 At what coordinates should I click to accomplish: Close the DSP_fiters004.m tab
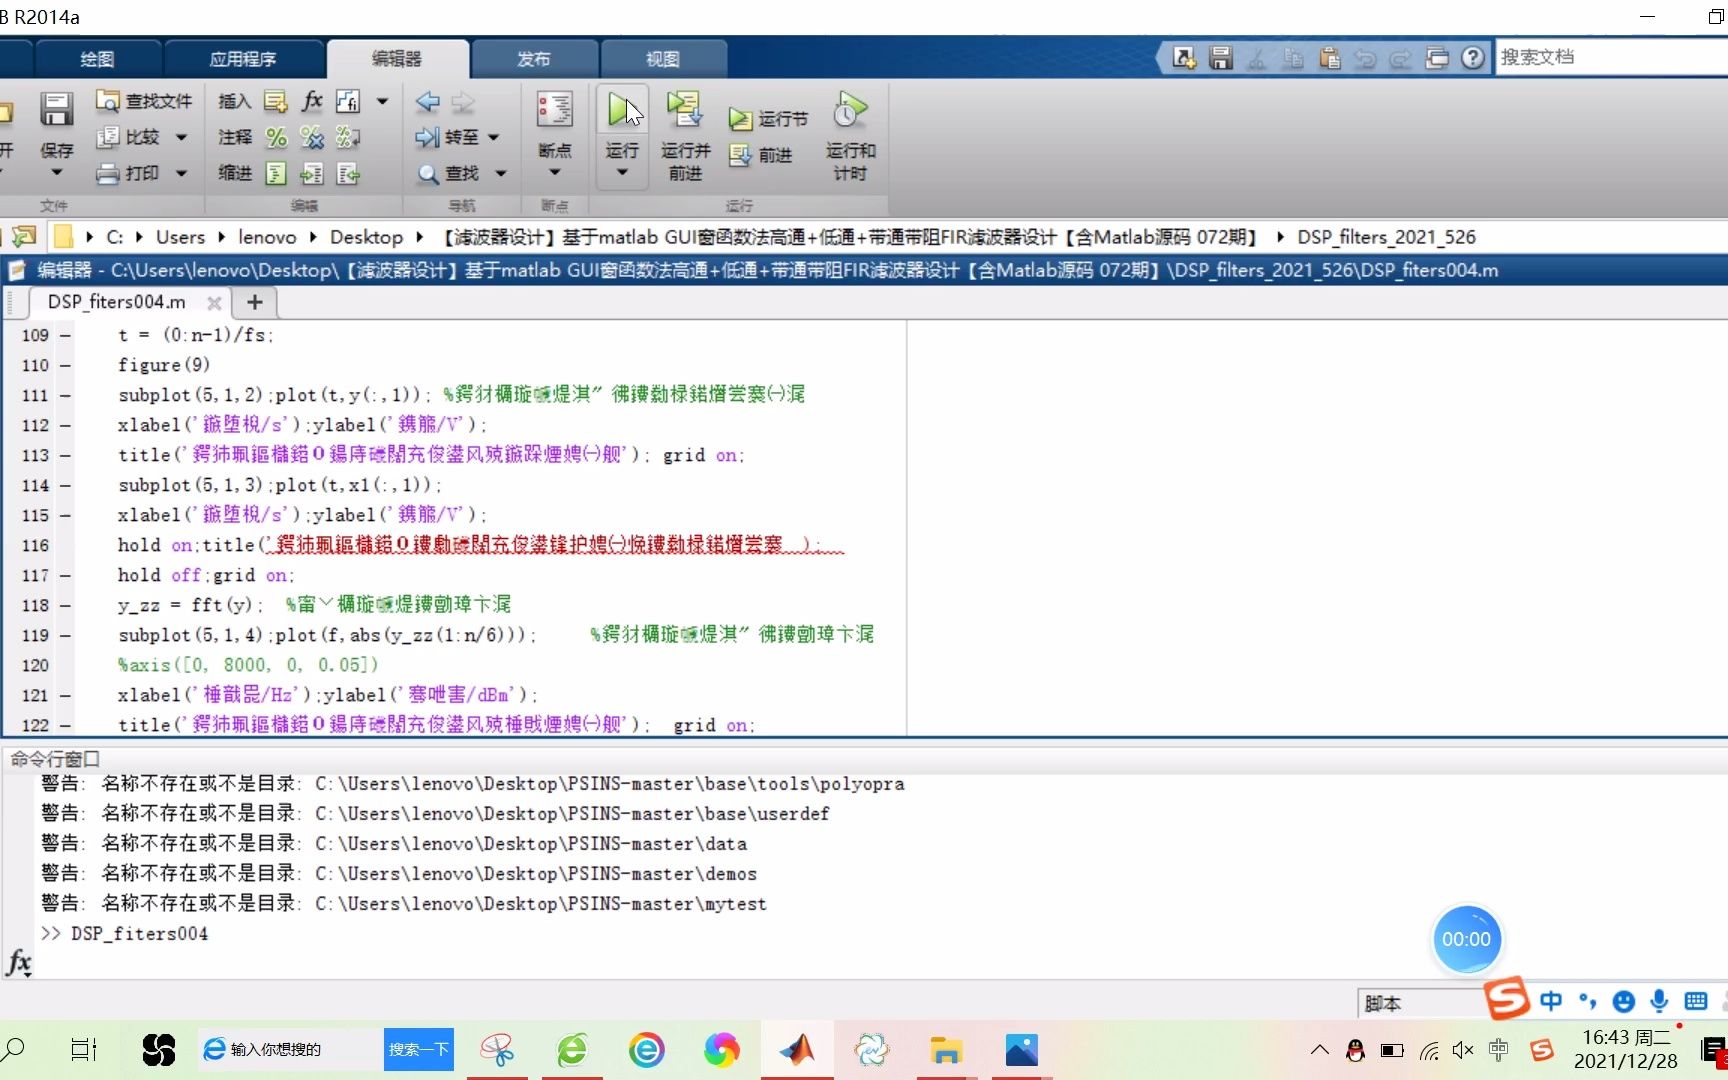(x=213, y=303)
